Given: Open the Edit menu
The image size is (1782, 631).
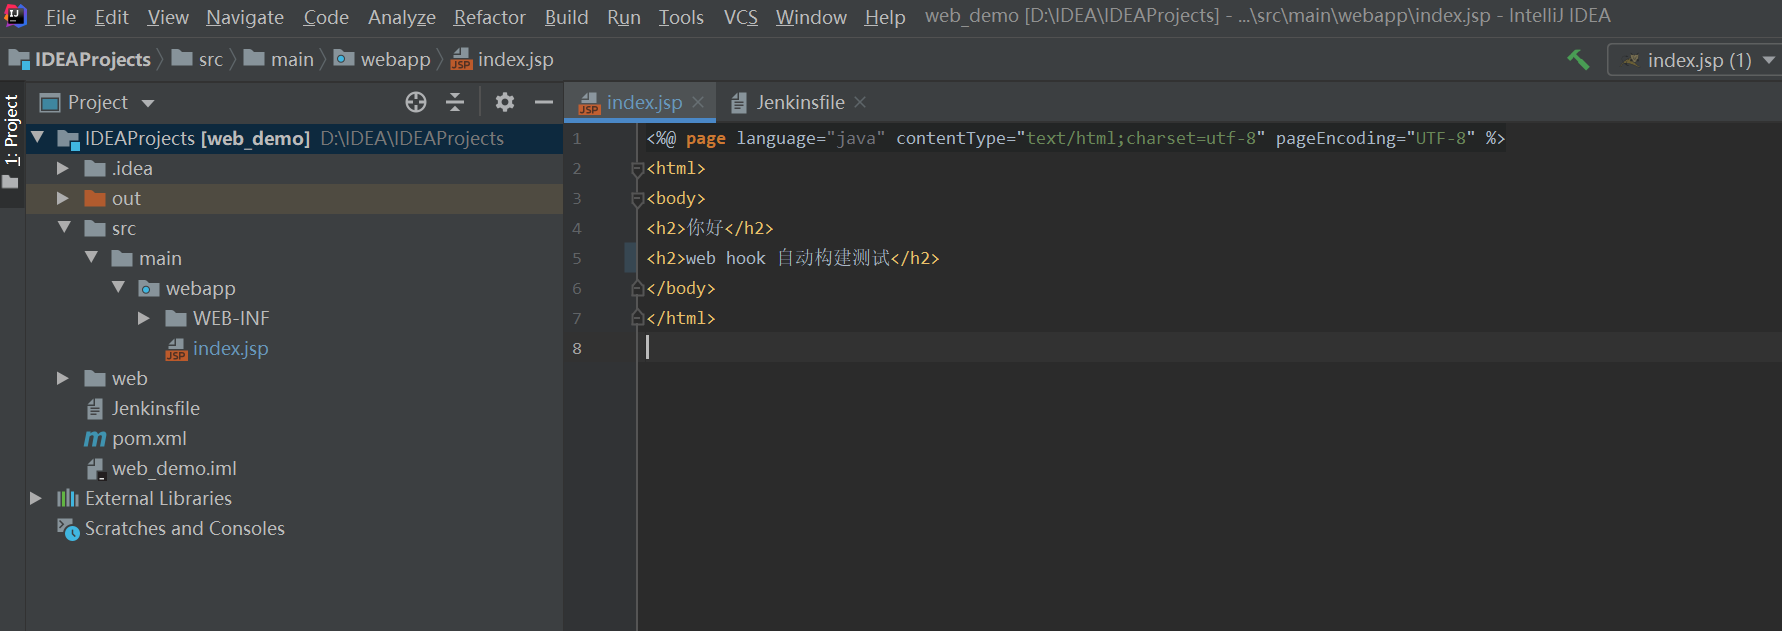Looking at the screenshot, I should (x=111, y=17).
